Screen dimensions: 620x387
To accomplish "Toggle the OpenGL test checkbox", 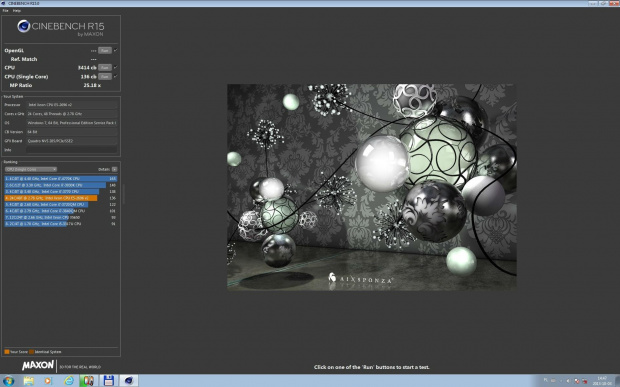I will [x=115, y=50].
